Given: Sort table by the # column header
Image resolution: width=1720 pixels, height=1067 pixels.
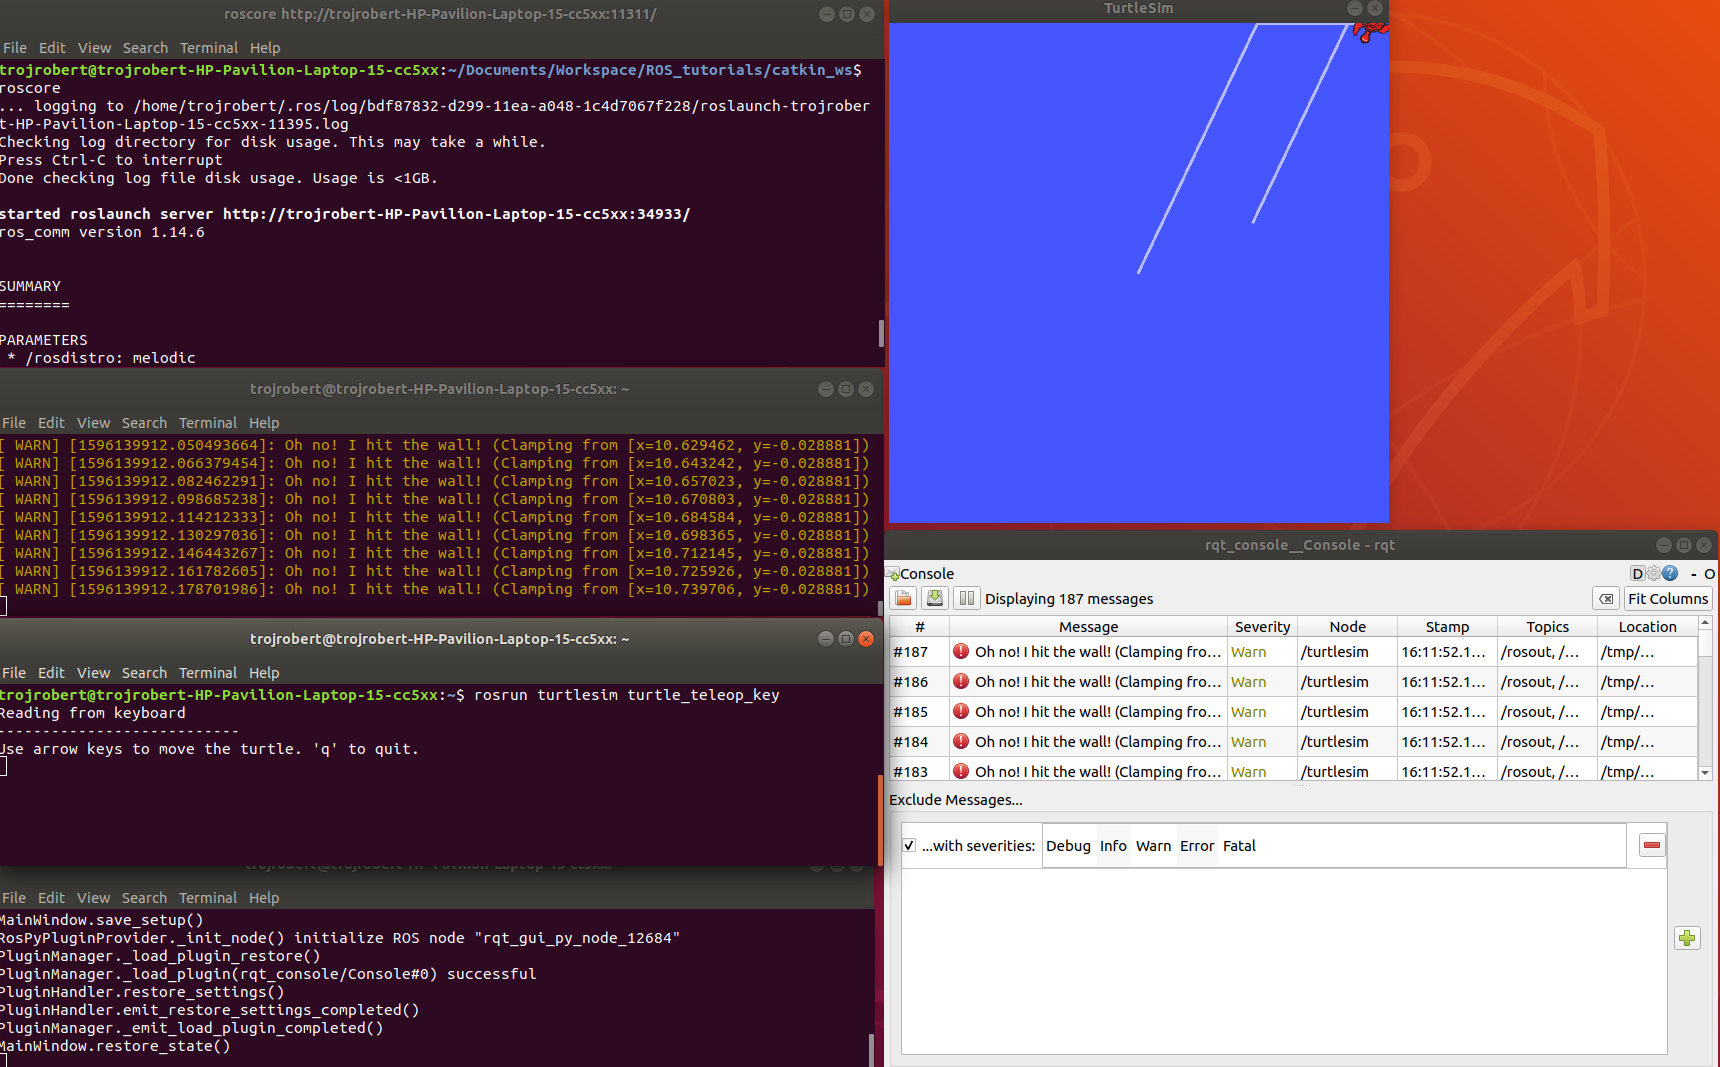Looking at the screenshot, I should click(919, 627).
